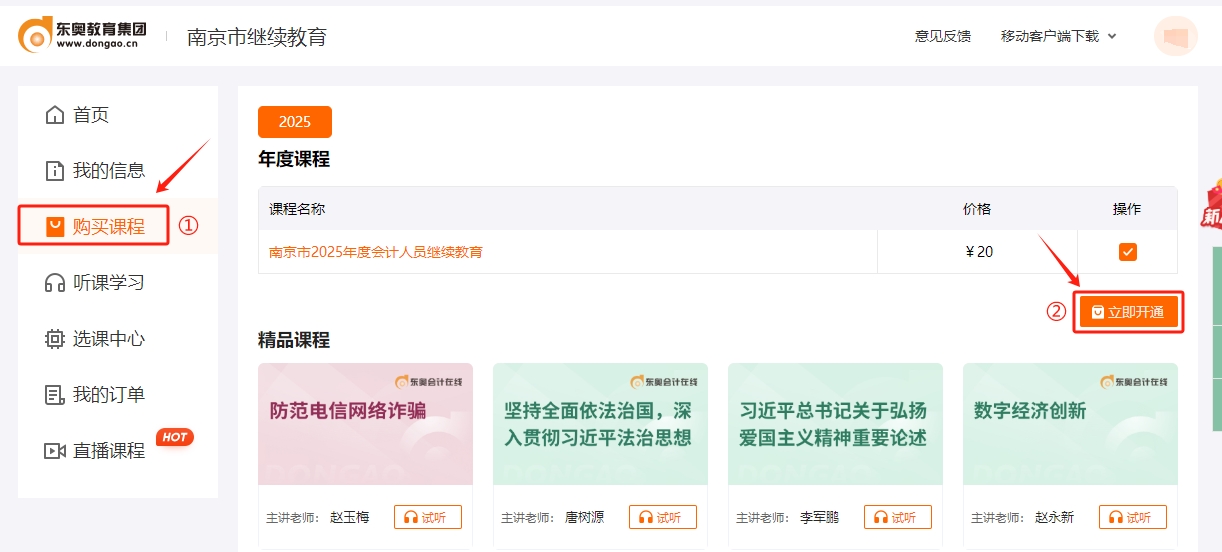Open 首页 home icon in sidebar
This screenshot has width=1222, height=552.
click(55, 115)
